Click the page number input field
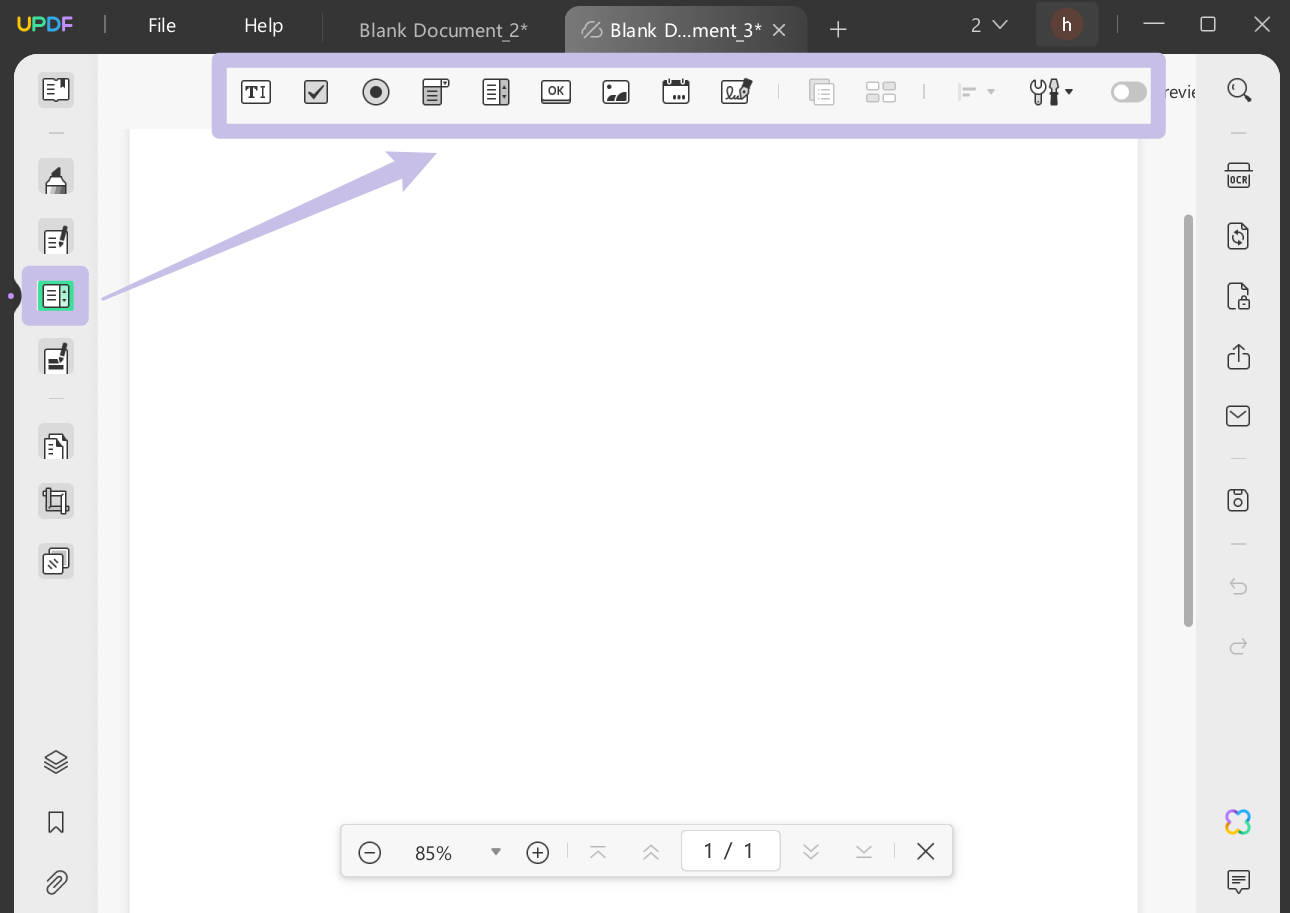The image size is (1290, 913). pos(731,850)
